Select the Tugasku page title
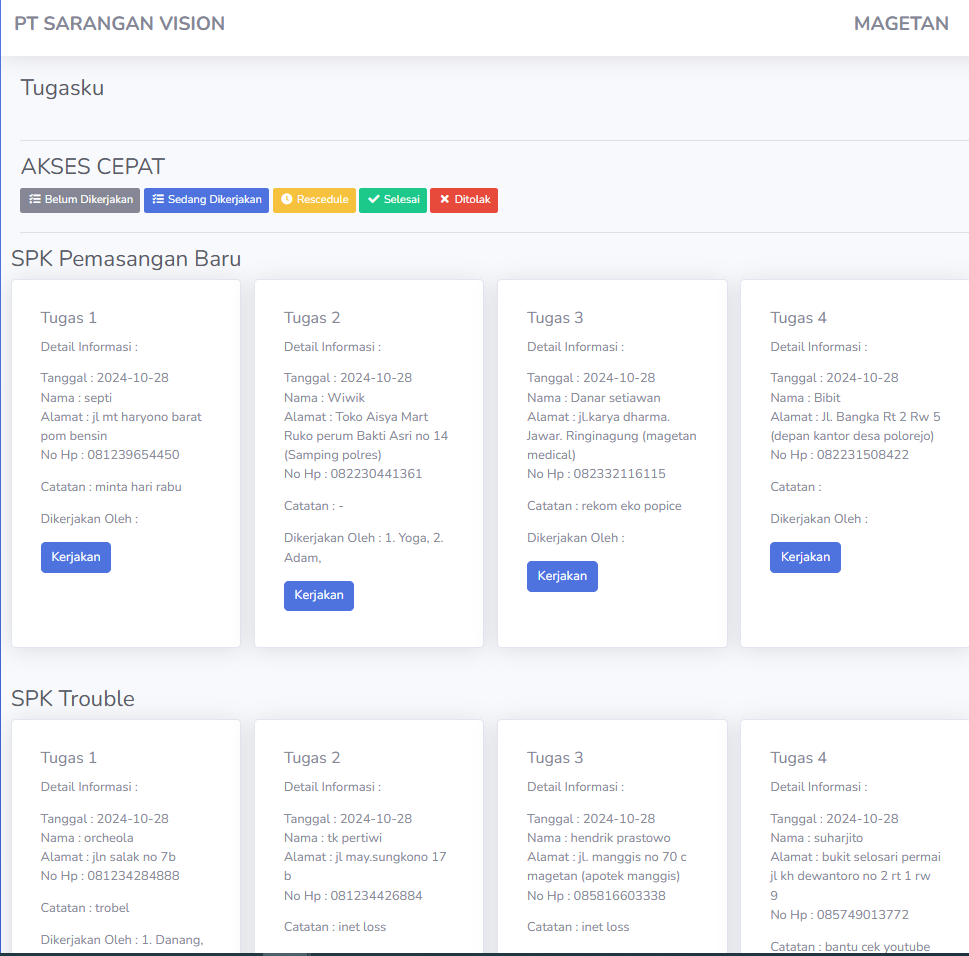 (62, 88)
